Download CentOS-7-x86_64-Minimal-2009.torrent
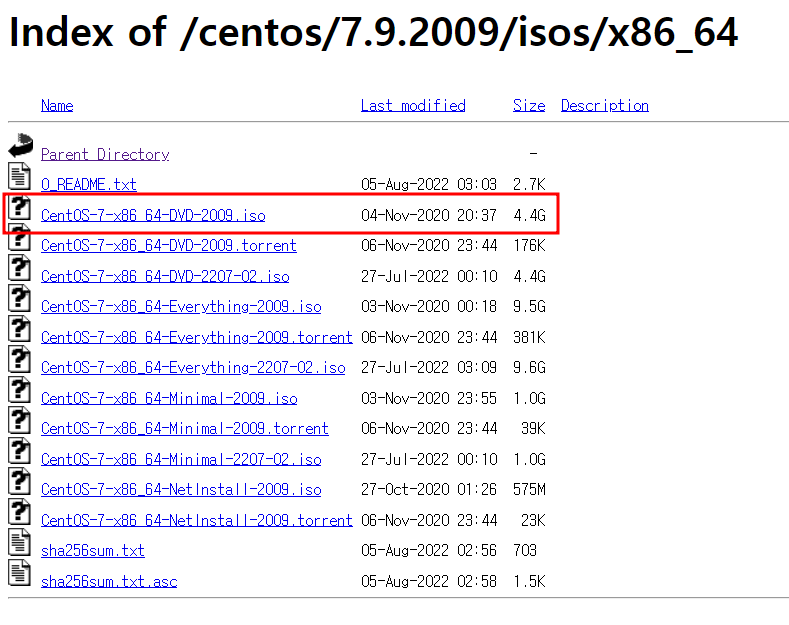The height and width of the screenshot is (625, 789). click(185, 428)
